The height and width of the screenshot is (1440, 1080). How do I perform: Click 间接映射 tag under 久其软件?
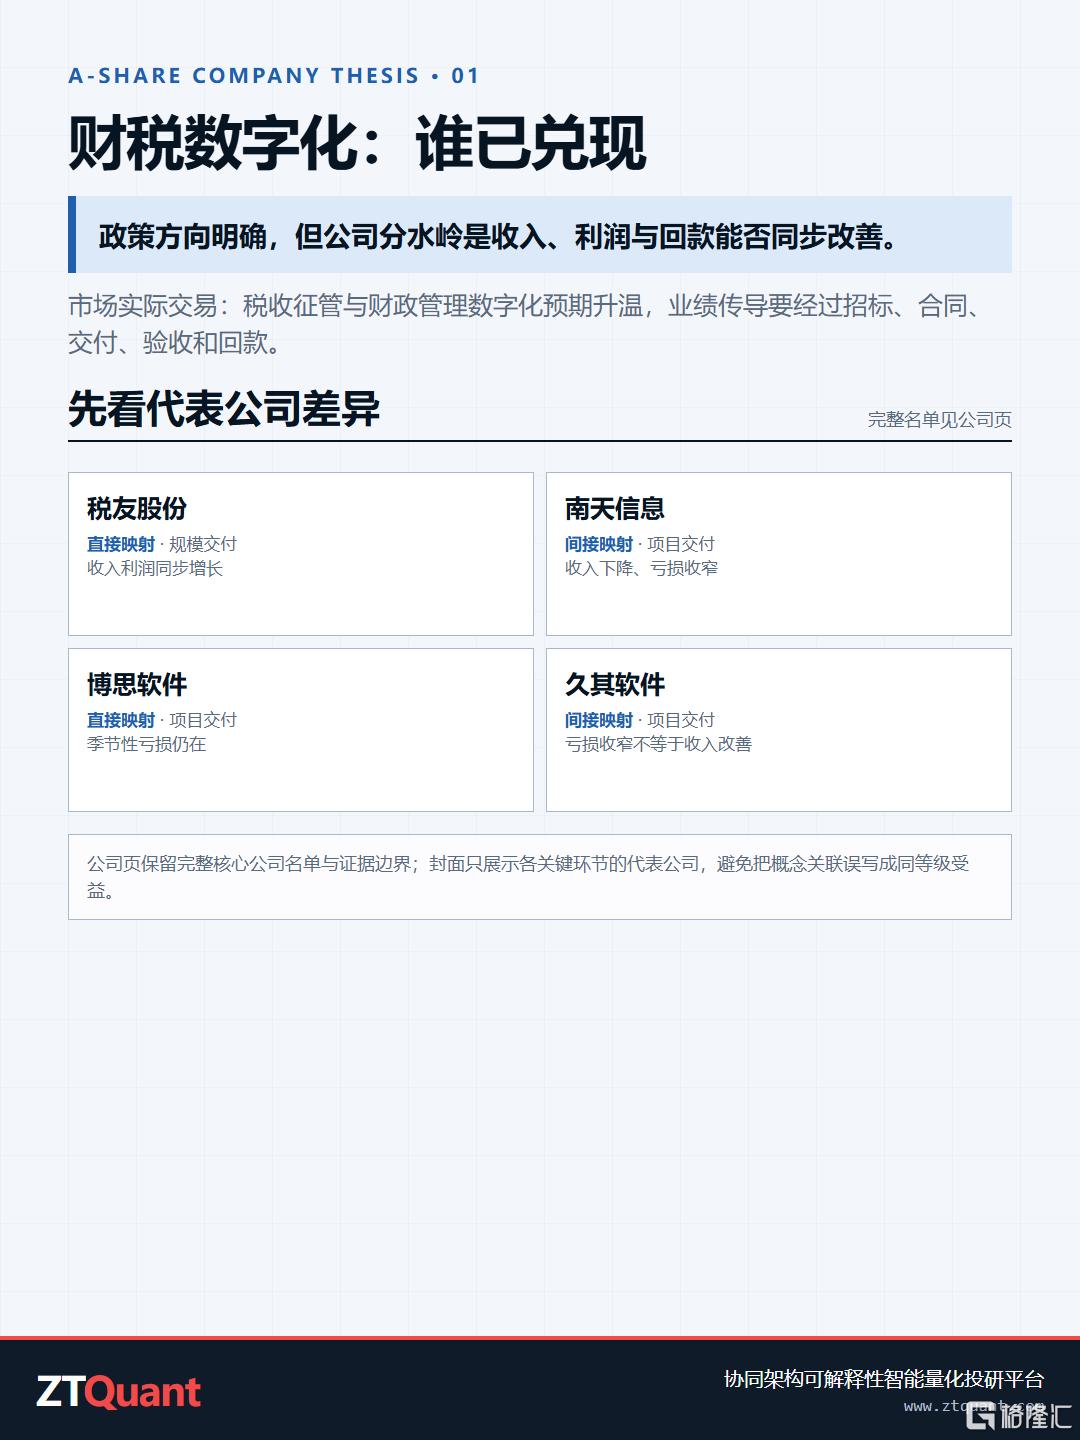[599, 720]
